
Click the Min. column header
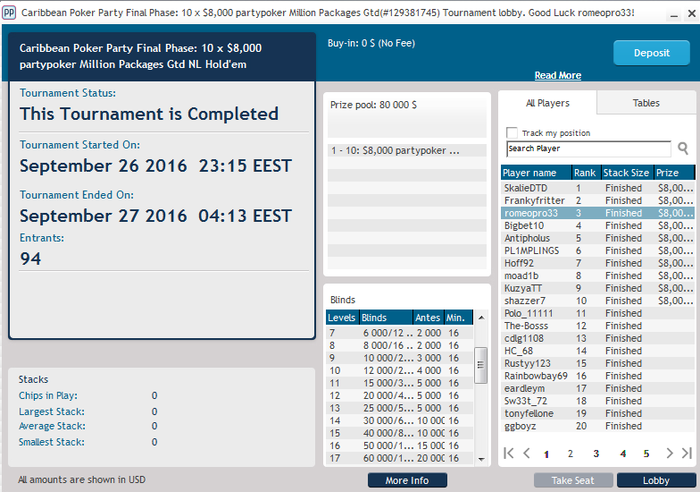pos(458,317)
